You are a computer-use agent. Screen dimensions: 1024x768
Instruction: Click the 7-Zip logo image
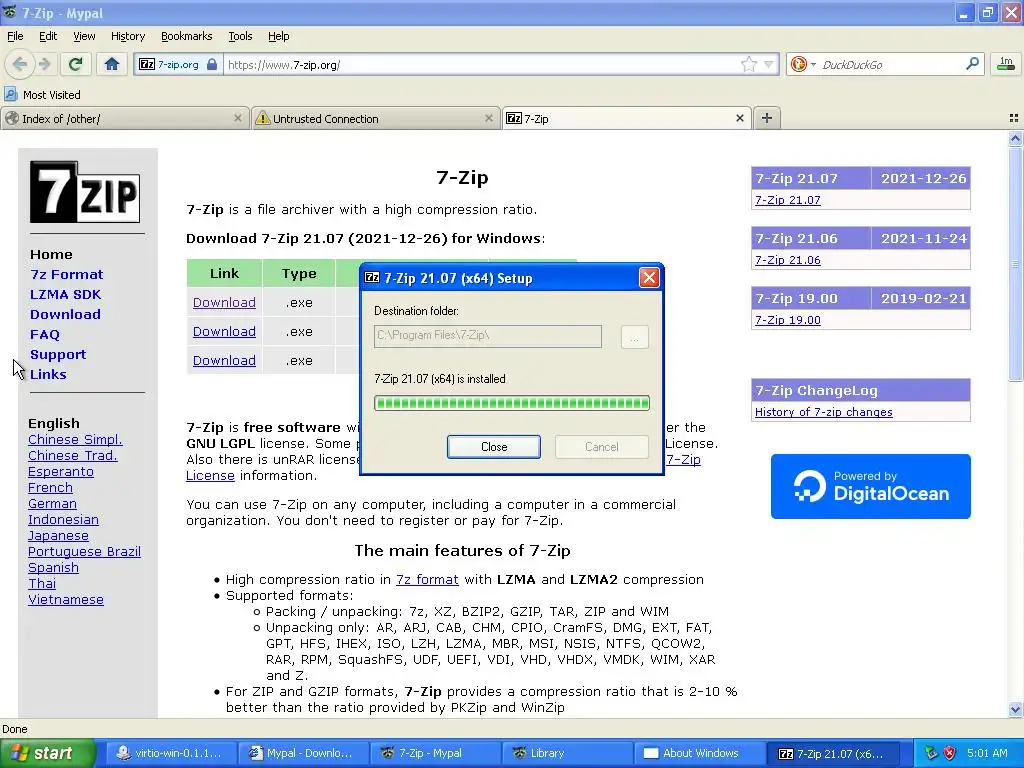(x=85, y=192)
